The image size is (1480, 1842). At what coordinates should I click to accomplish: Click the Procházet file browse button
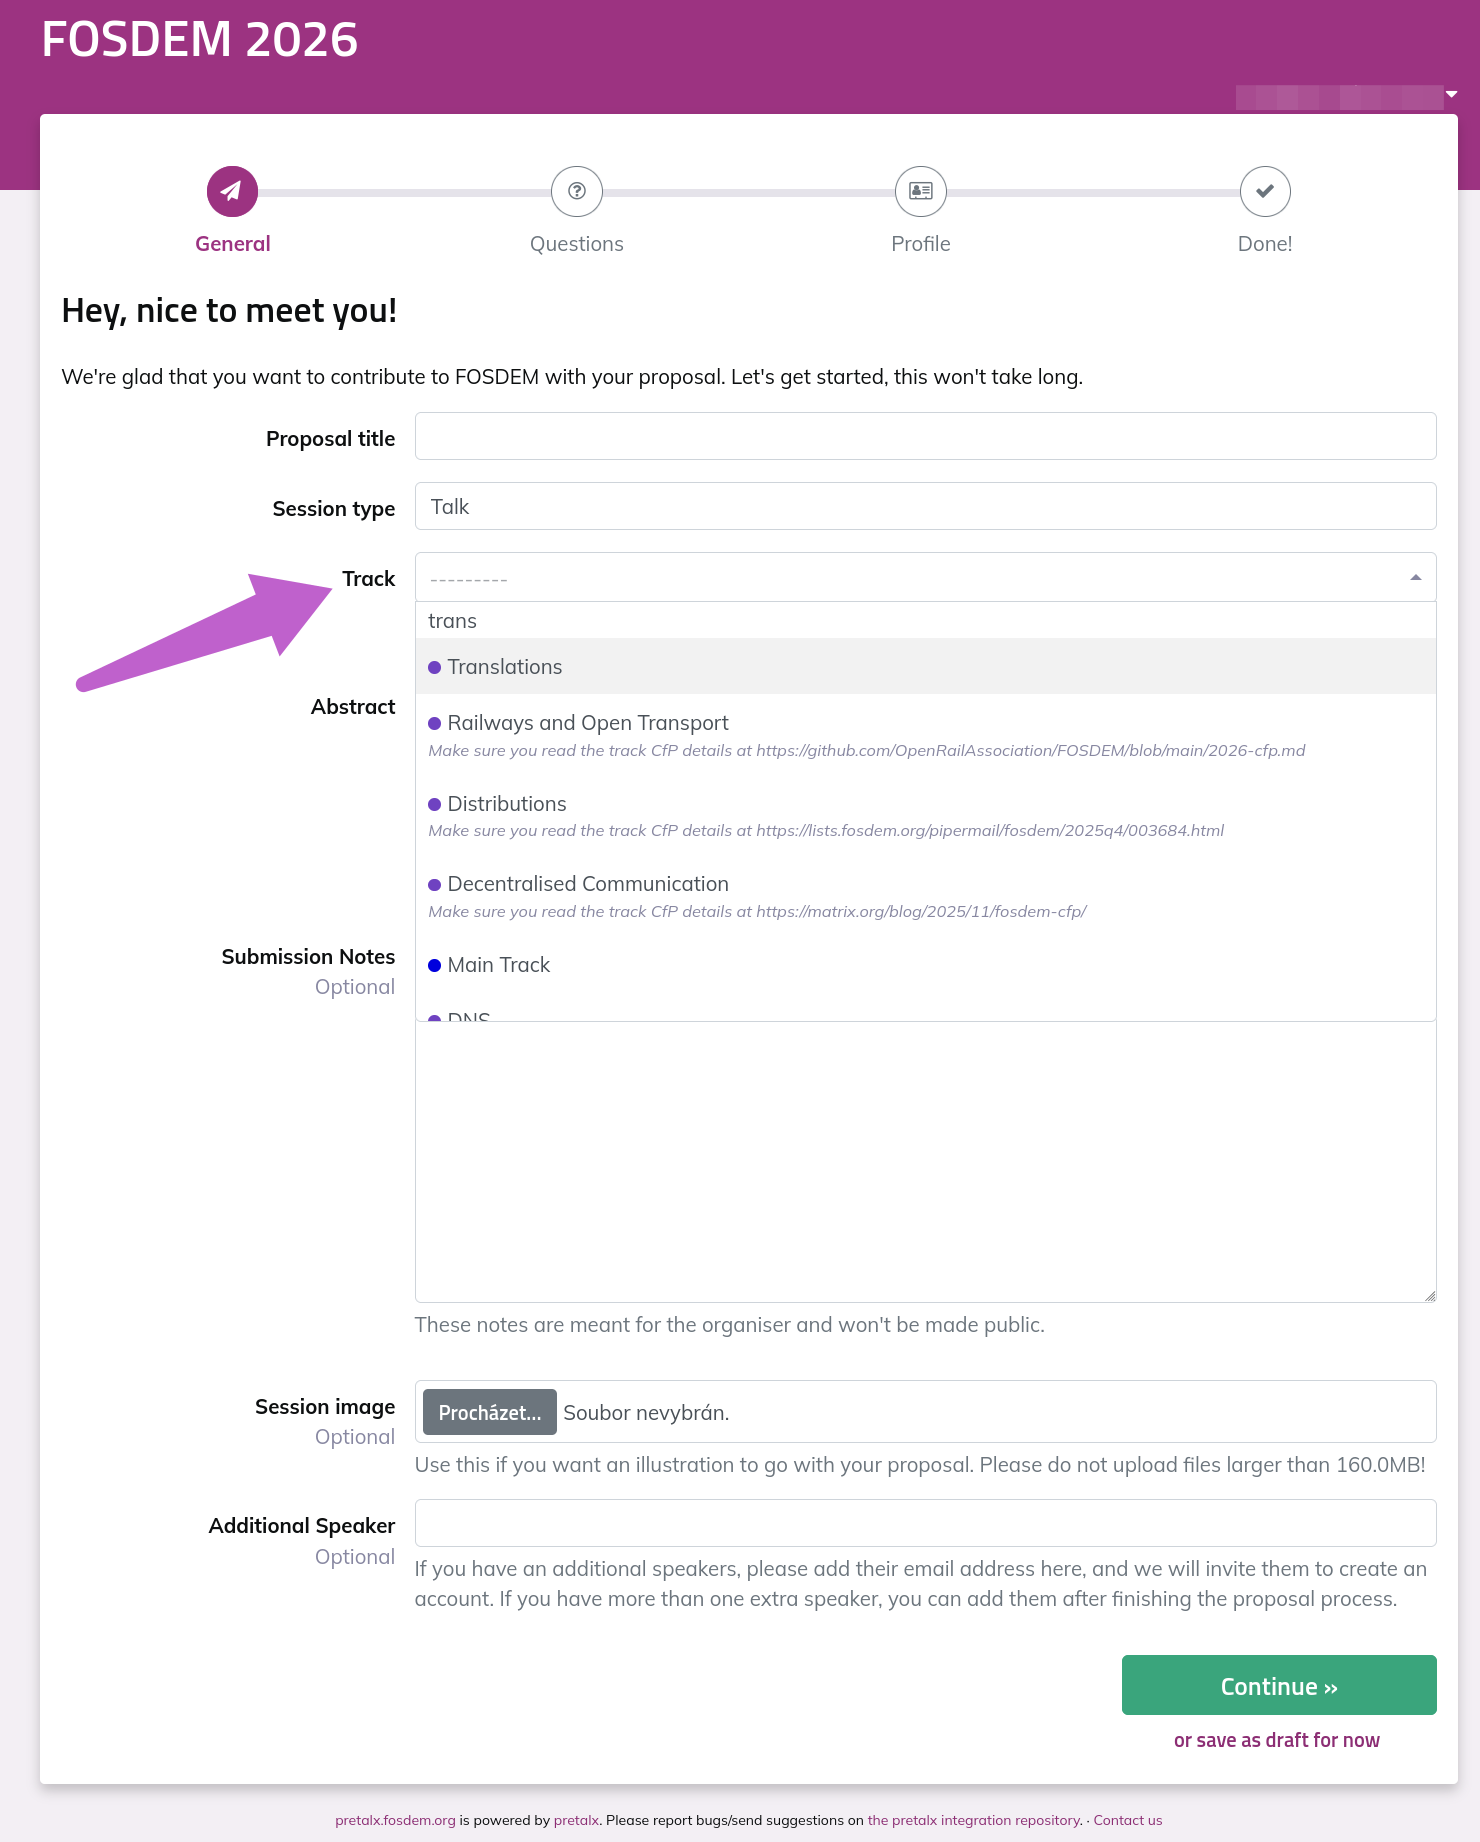point(488,1412)
